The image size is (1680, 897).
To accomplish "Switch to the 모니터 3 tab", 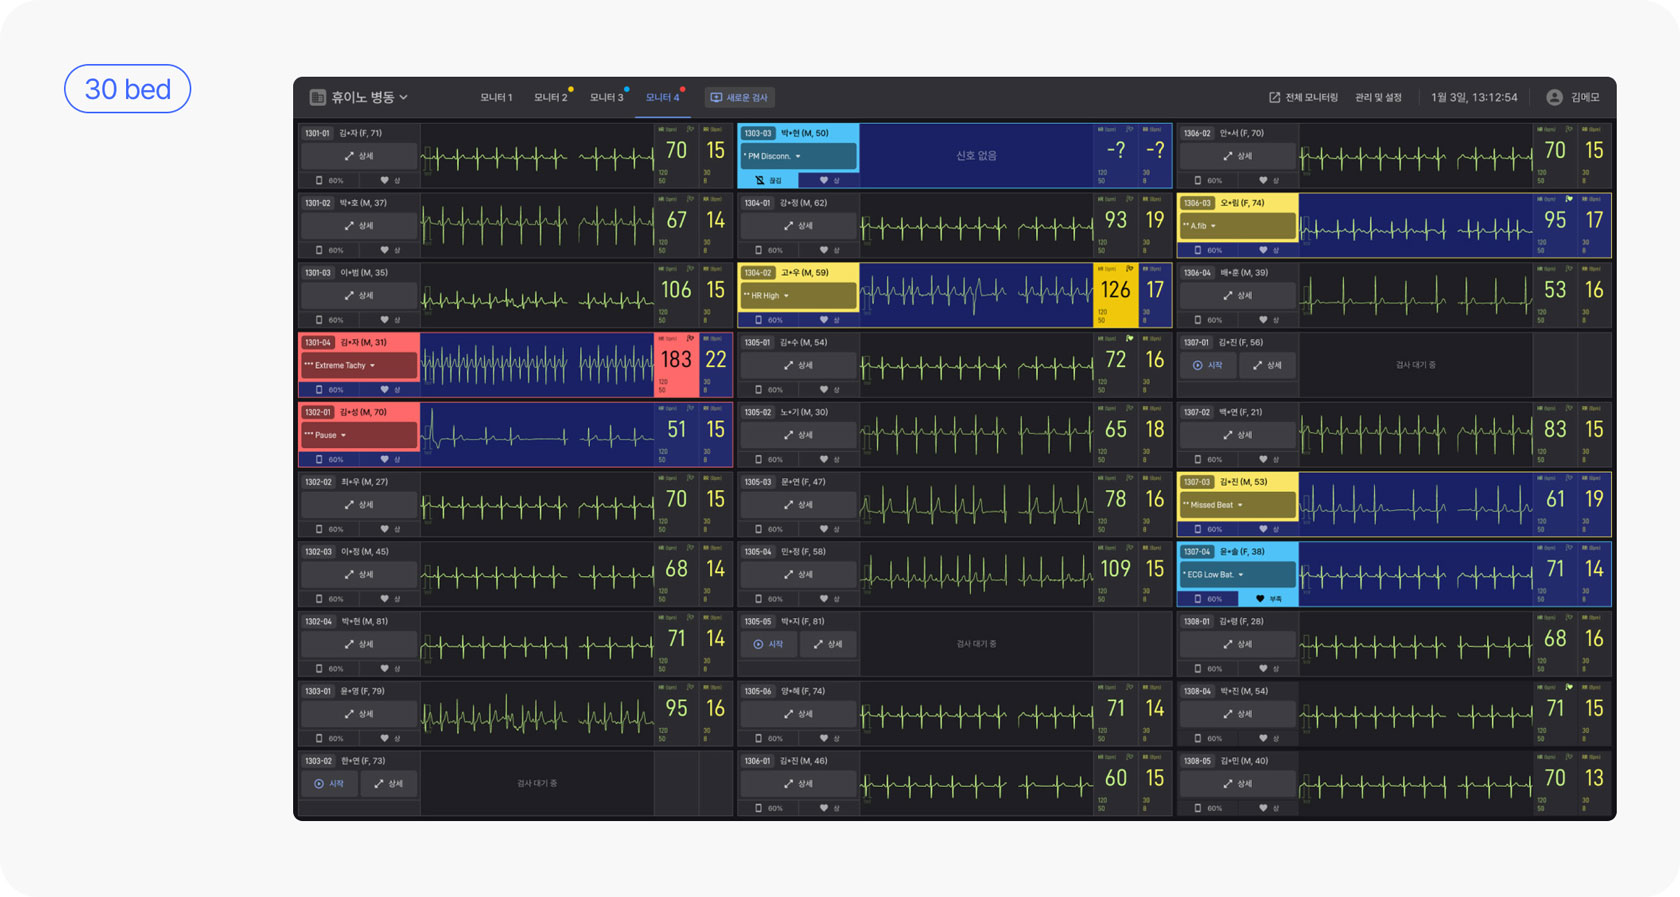I will tap(606, 97).
